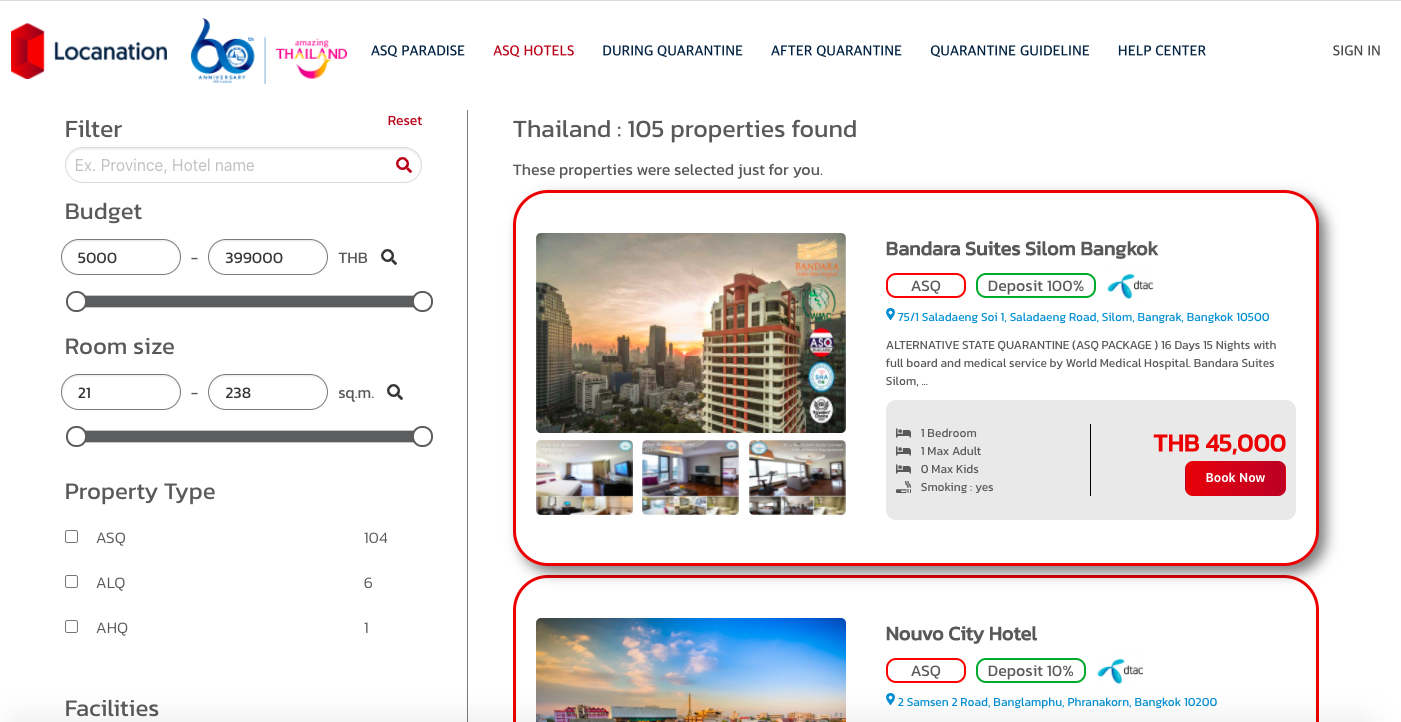Click the Deposit 100% badge
Screen dimensions: 1401x722
point(1036,286)
